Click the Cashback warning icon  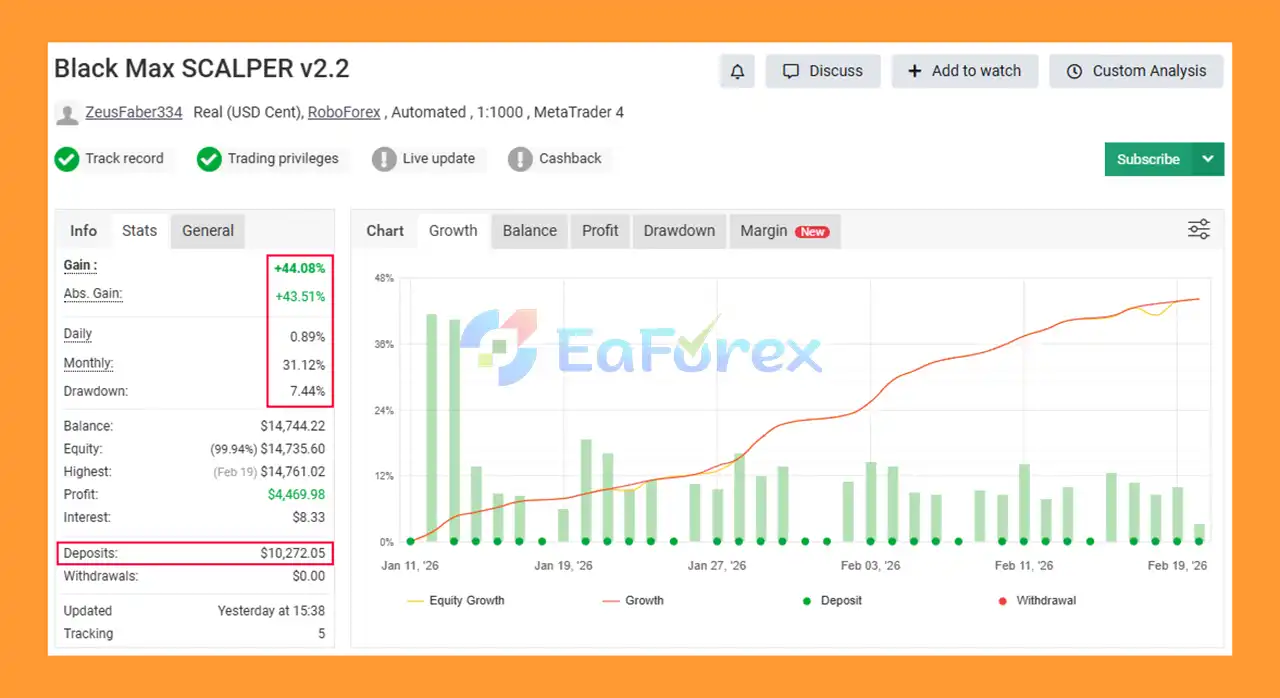[x=520, y=159]
